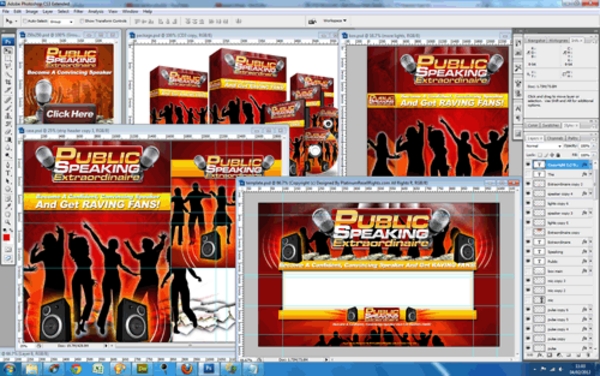Expand effects on 'speaker copy 4' layer
Screen dimensions: 600x376
click(x=590, y=194)
